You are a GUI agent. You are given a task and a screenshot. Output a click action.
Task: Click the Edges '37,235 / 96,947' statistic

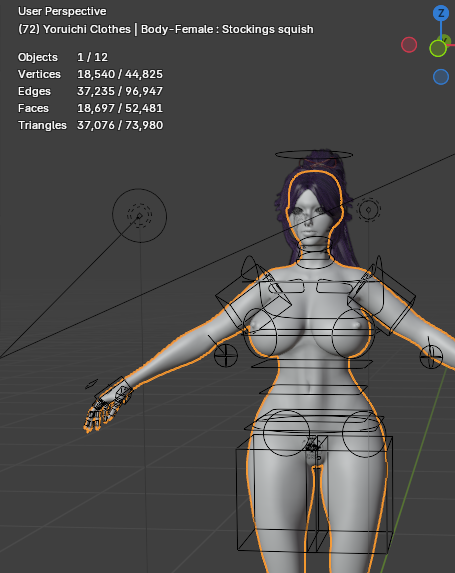pos(120,91)
